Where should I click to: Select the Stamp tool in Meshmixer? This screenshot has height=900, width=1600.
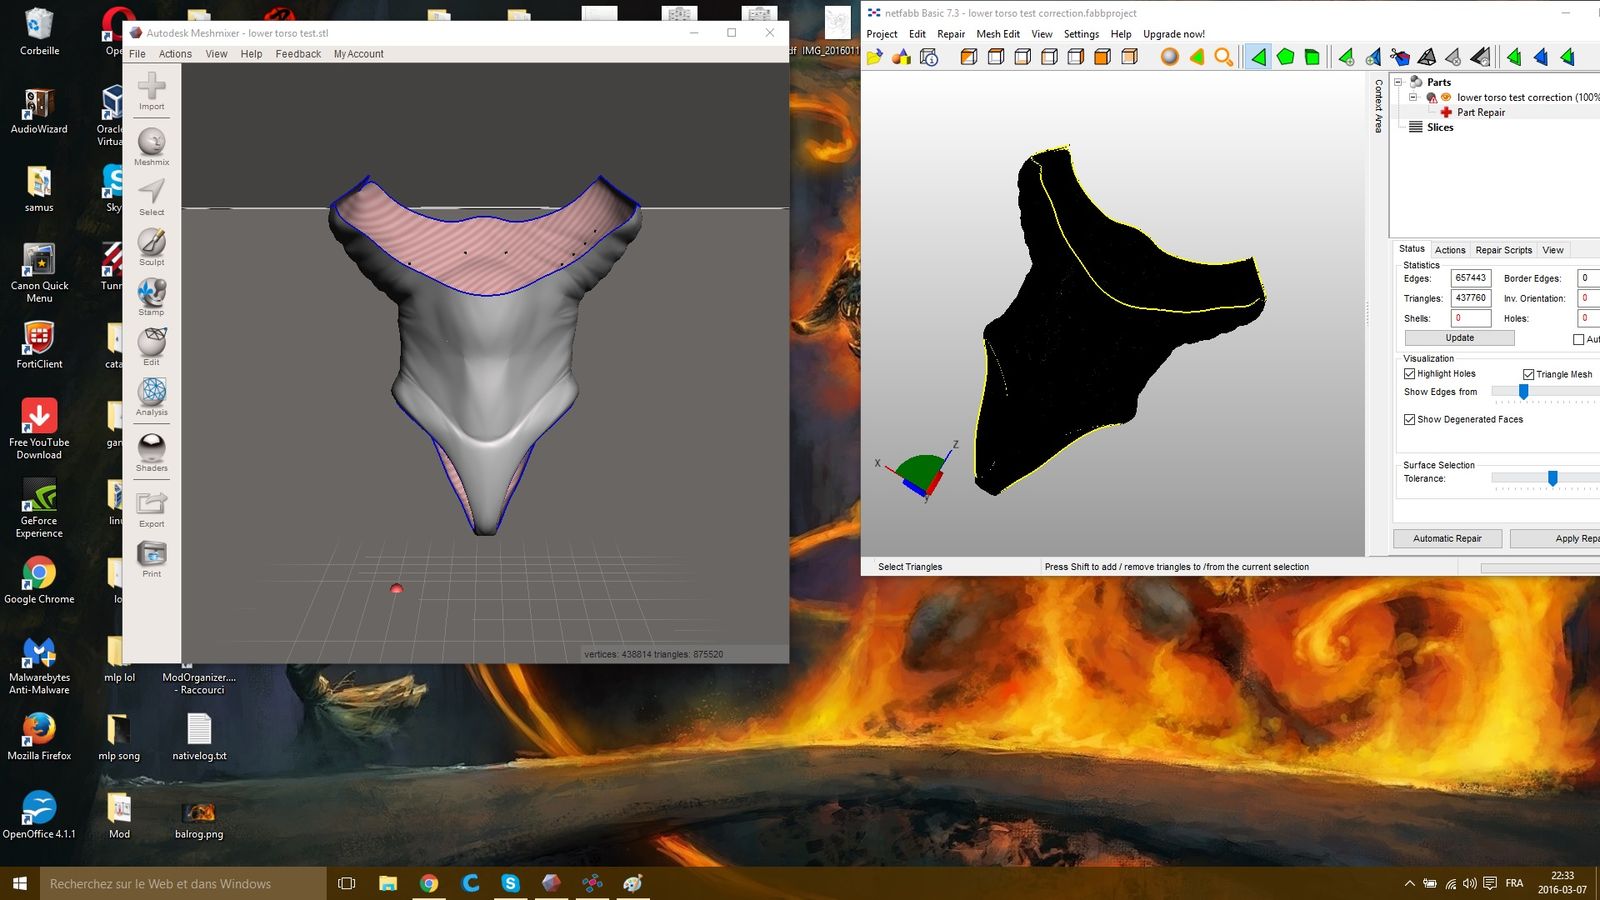pos(151,296)
